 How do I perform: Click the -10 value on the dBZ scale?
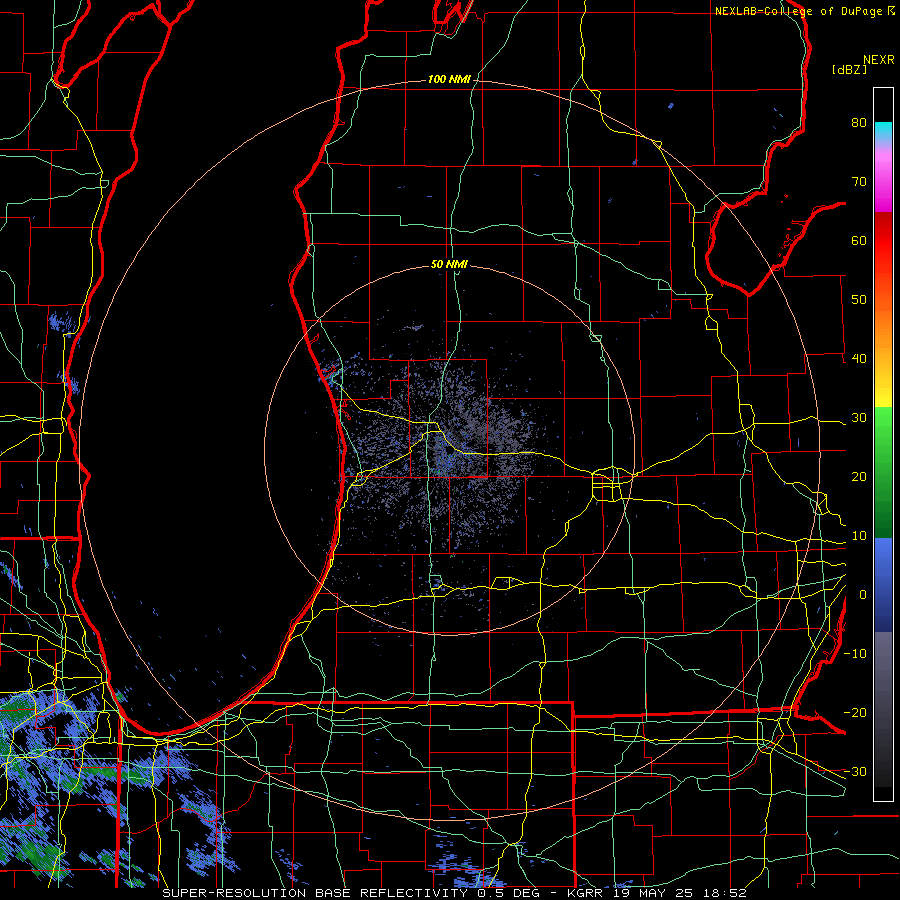click(855, 654)
